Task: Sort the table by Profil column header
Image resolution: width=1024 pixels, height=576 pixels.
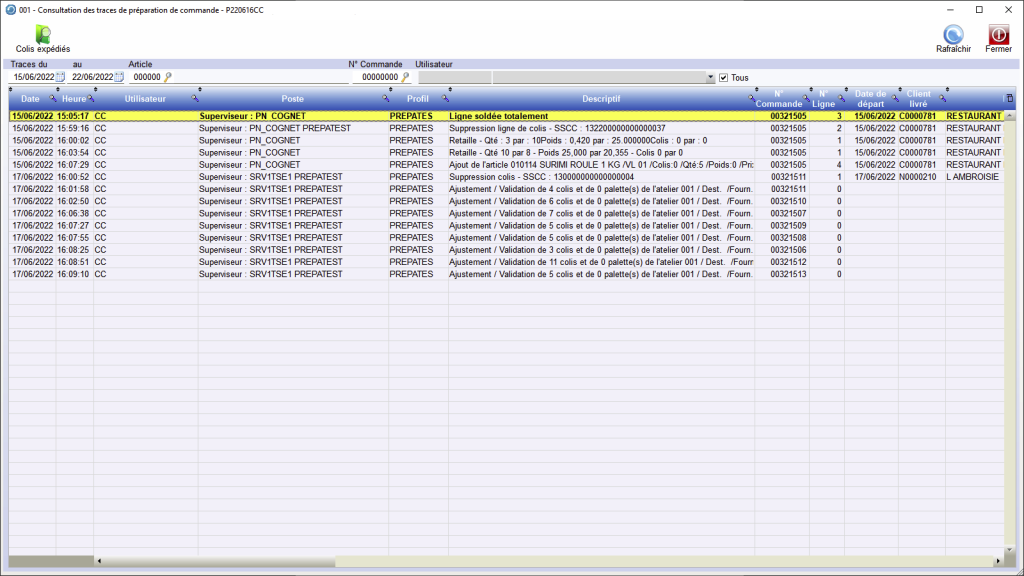Action: (x=417, y=99)
